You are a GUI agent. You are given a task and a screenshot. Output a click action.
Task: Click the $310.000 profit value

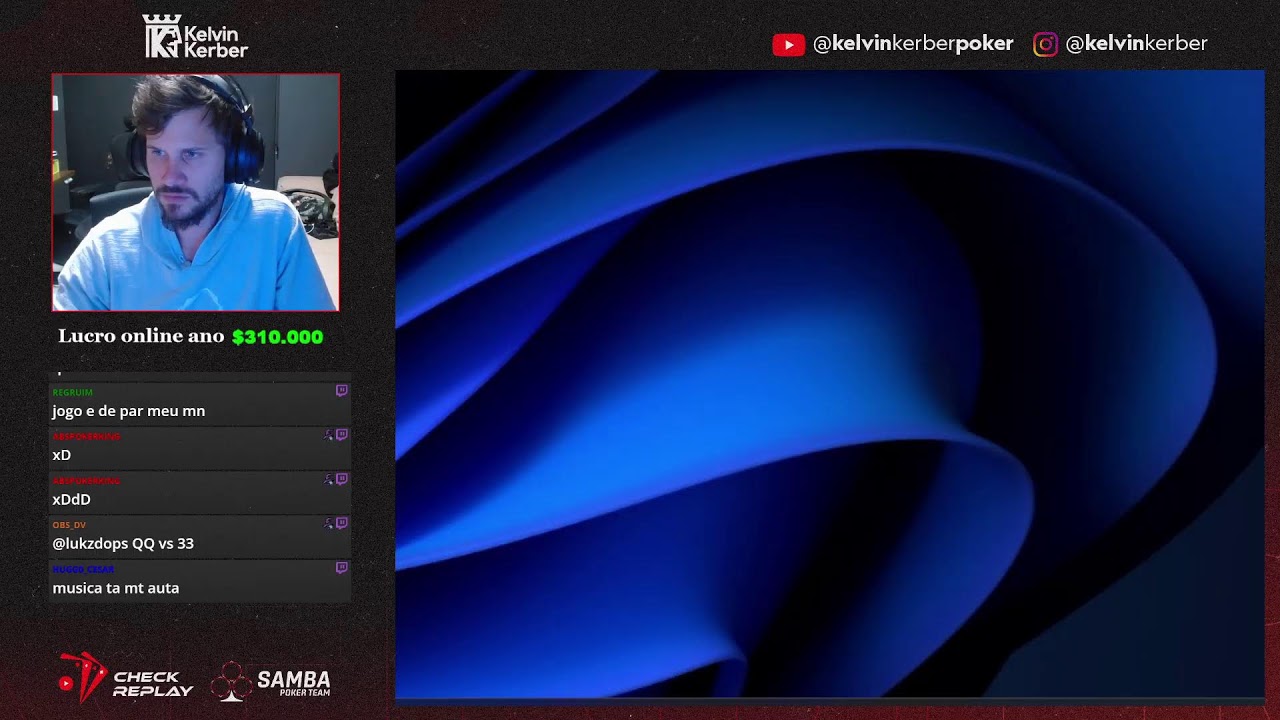[x=277, y=337]
